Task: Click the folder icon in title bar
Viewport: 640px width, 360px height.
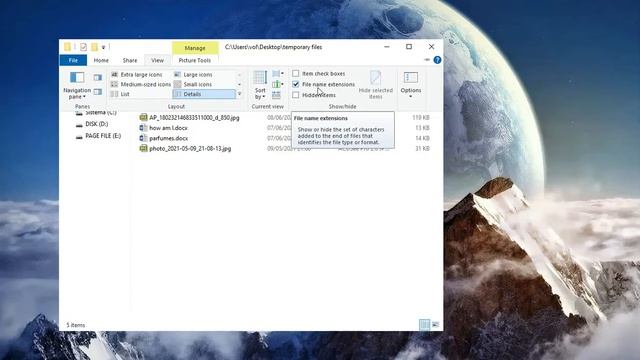Action: [67, 47]
